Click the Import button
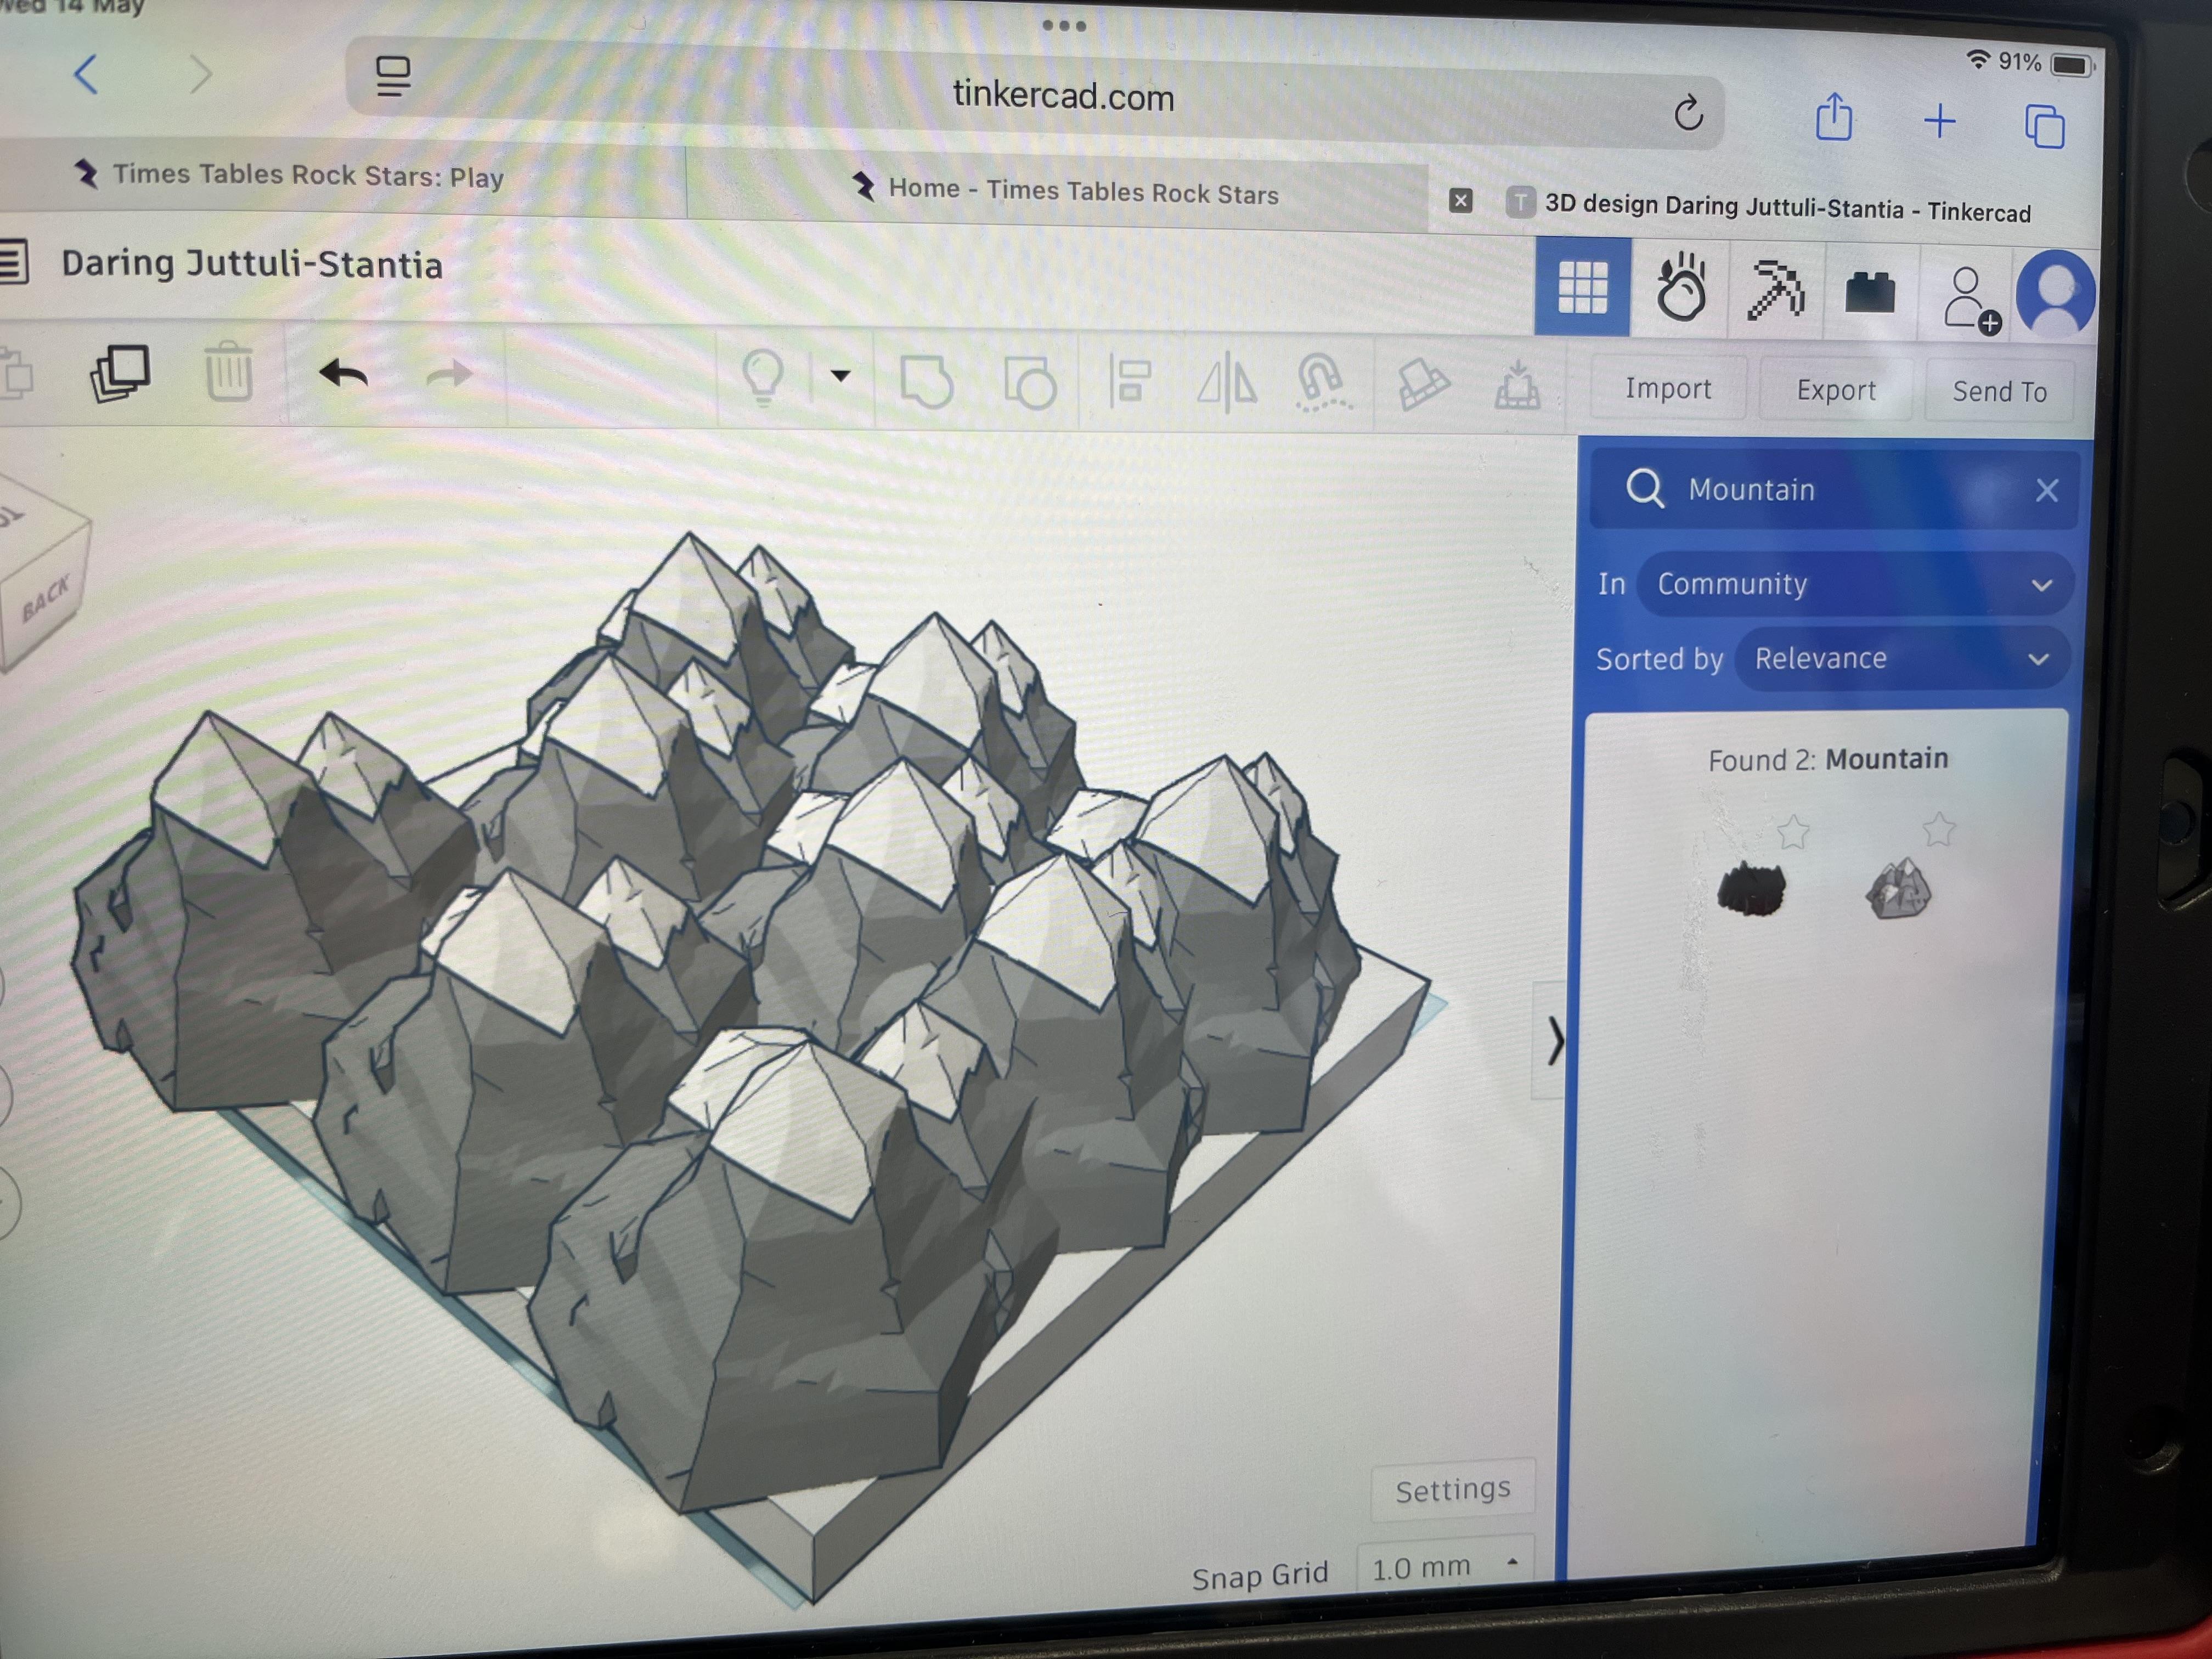The image size is (2212, 1659). click(1667, 388)
